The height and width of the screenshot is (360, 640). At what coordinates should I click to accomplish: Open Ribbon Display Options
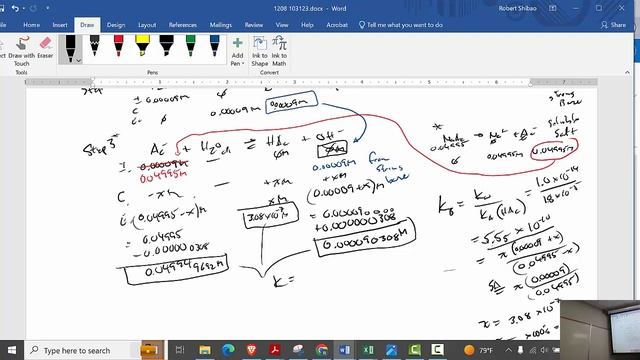(x=552, y=8)
